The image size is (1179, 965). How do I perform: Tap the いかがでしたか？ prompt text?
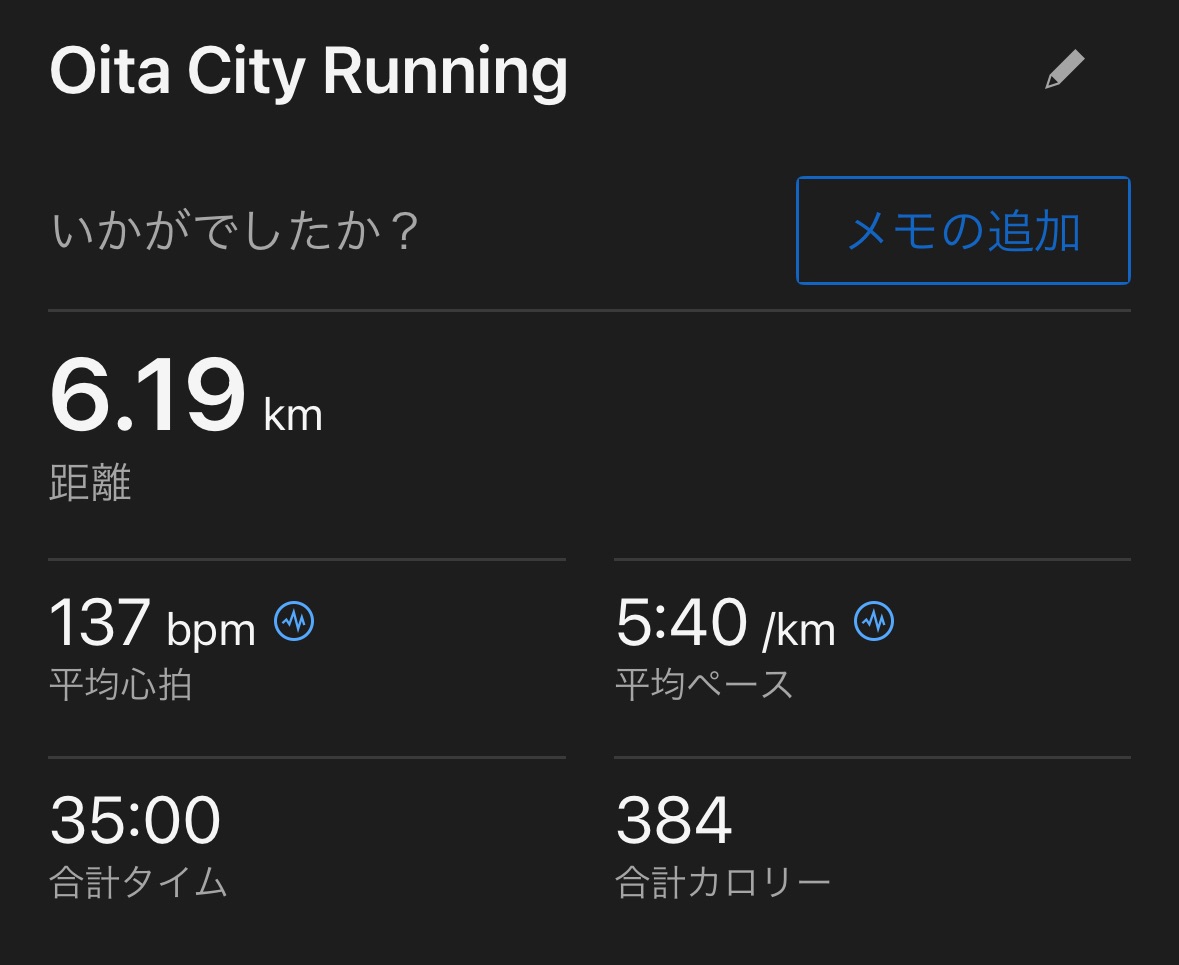click(x=234, y=232)
